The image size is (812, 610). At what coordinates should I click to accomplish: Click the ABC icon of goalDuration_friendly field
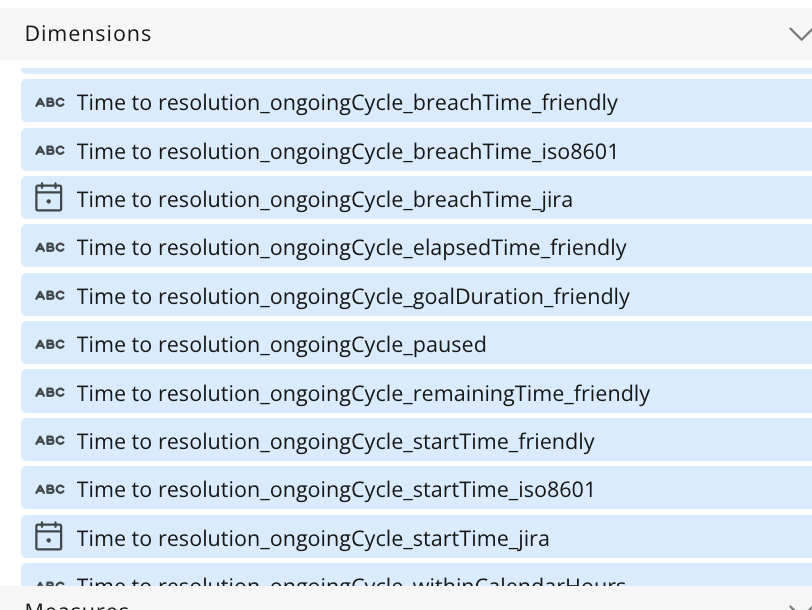(50, 296)
